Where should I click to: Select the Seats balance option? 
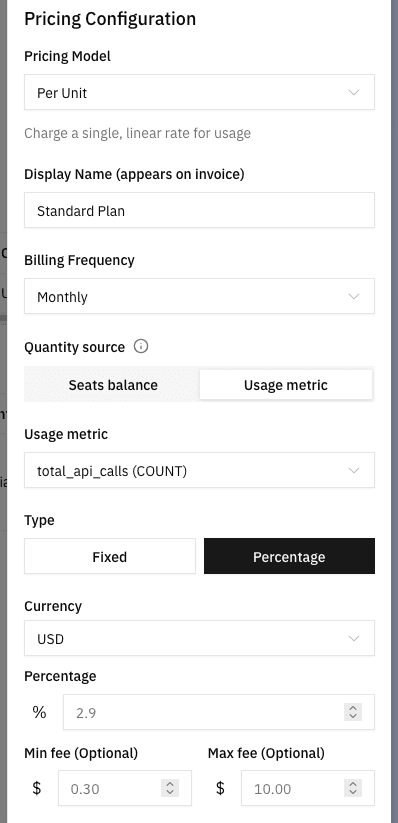click(113, 385)
